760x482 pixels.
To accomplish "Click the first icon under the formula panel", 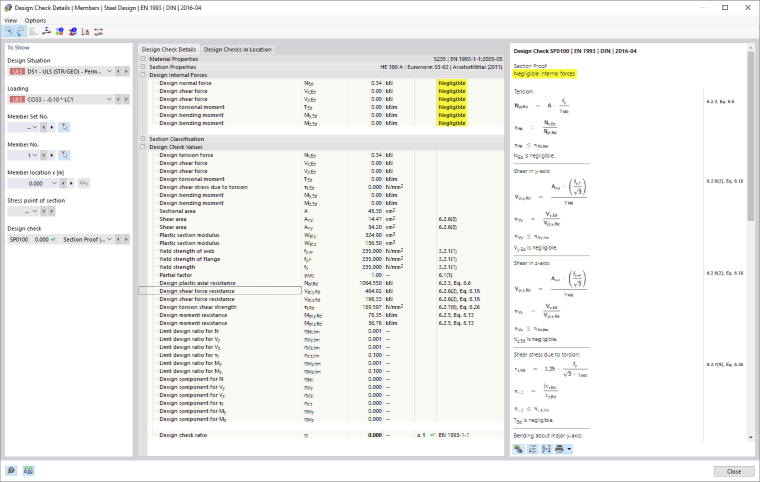I will pos(519,449).
